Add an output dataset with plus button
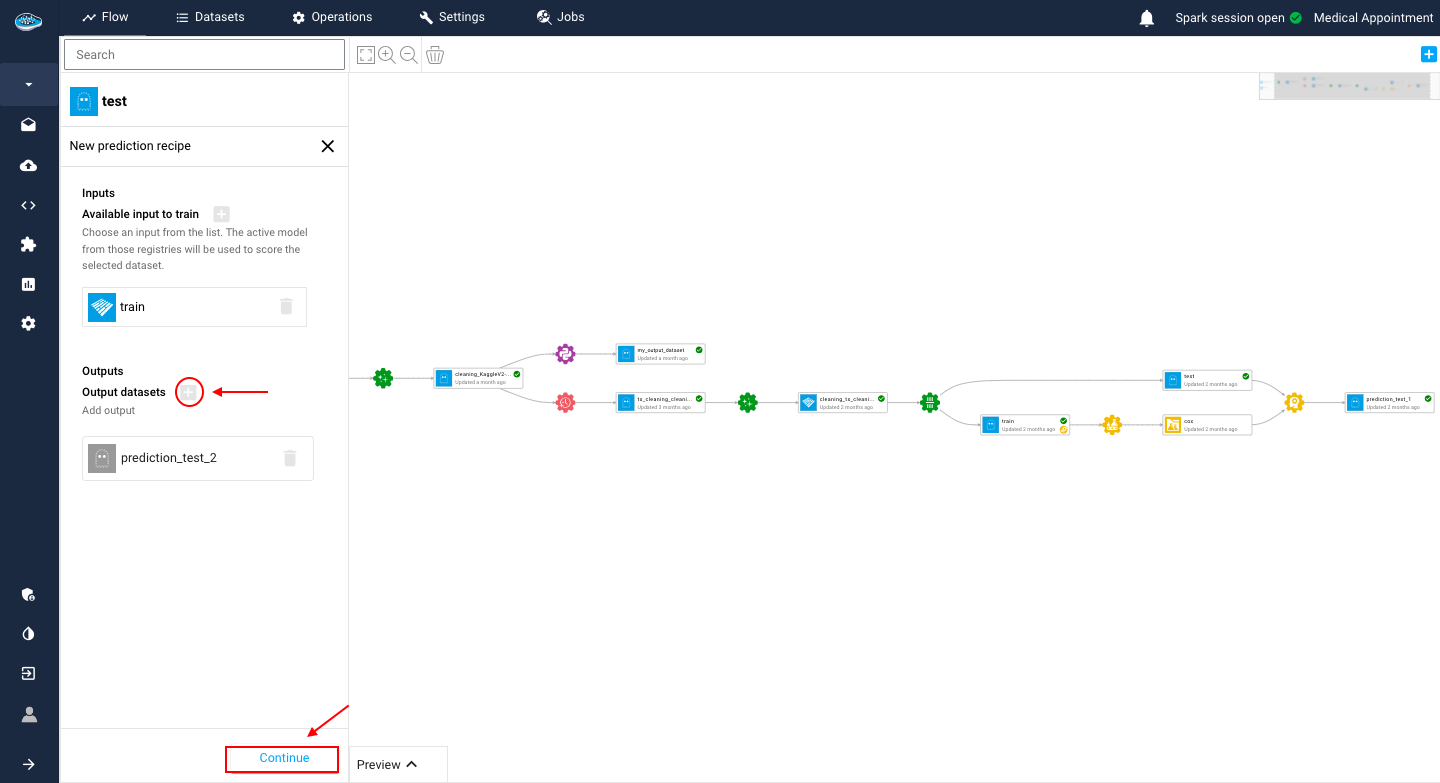The width and height of the screenshot is (1440, 783). pyautogui.click(x=189, y=392)
